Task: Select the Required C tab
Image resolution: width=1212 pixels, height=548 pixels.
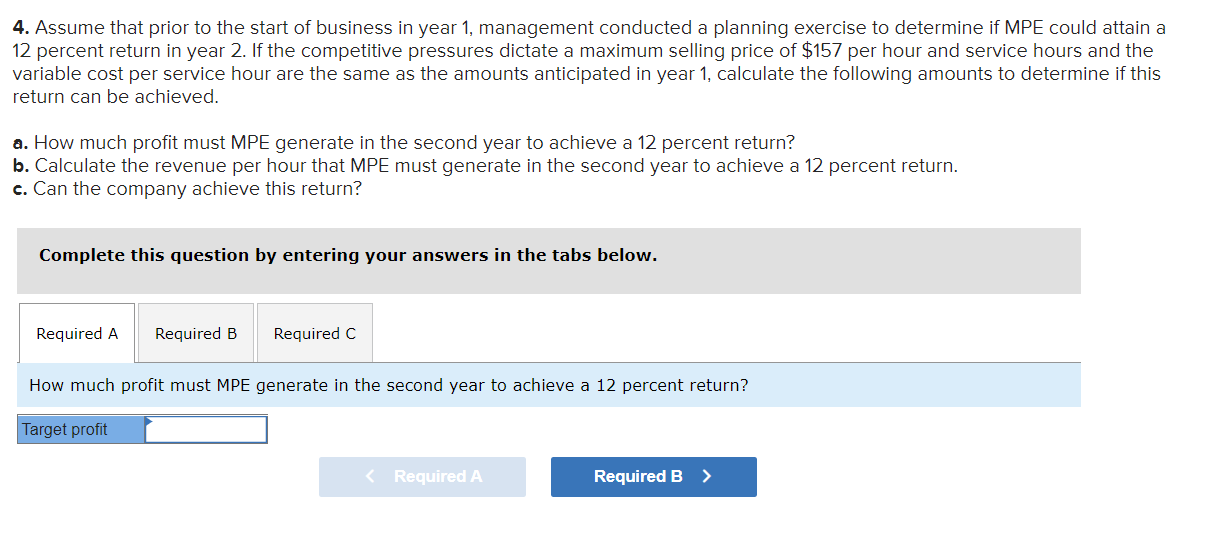Action: point(314,334)
